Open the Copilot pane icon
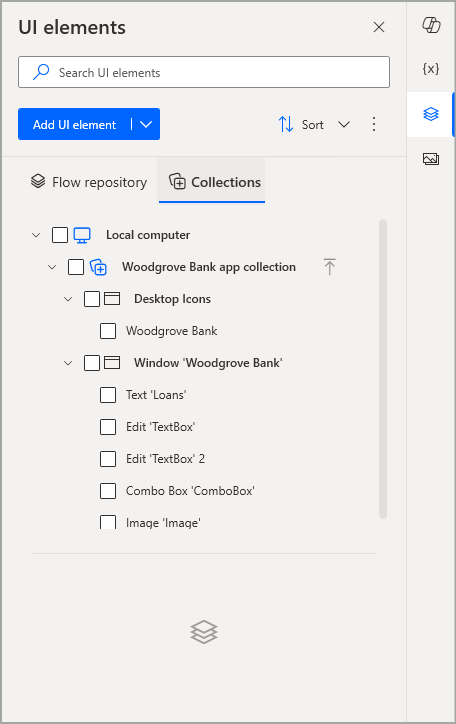This screenshot has width=456, height=724. tap(431, 24)
